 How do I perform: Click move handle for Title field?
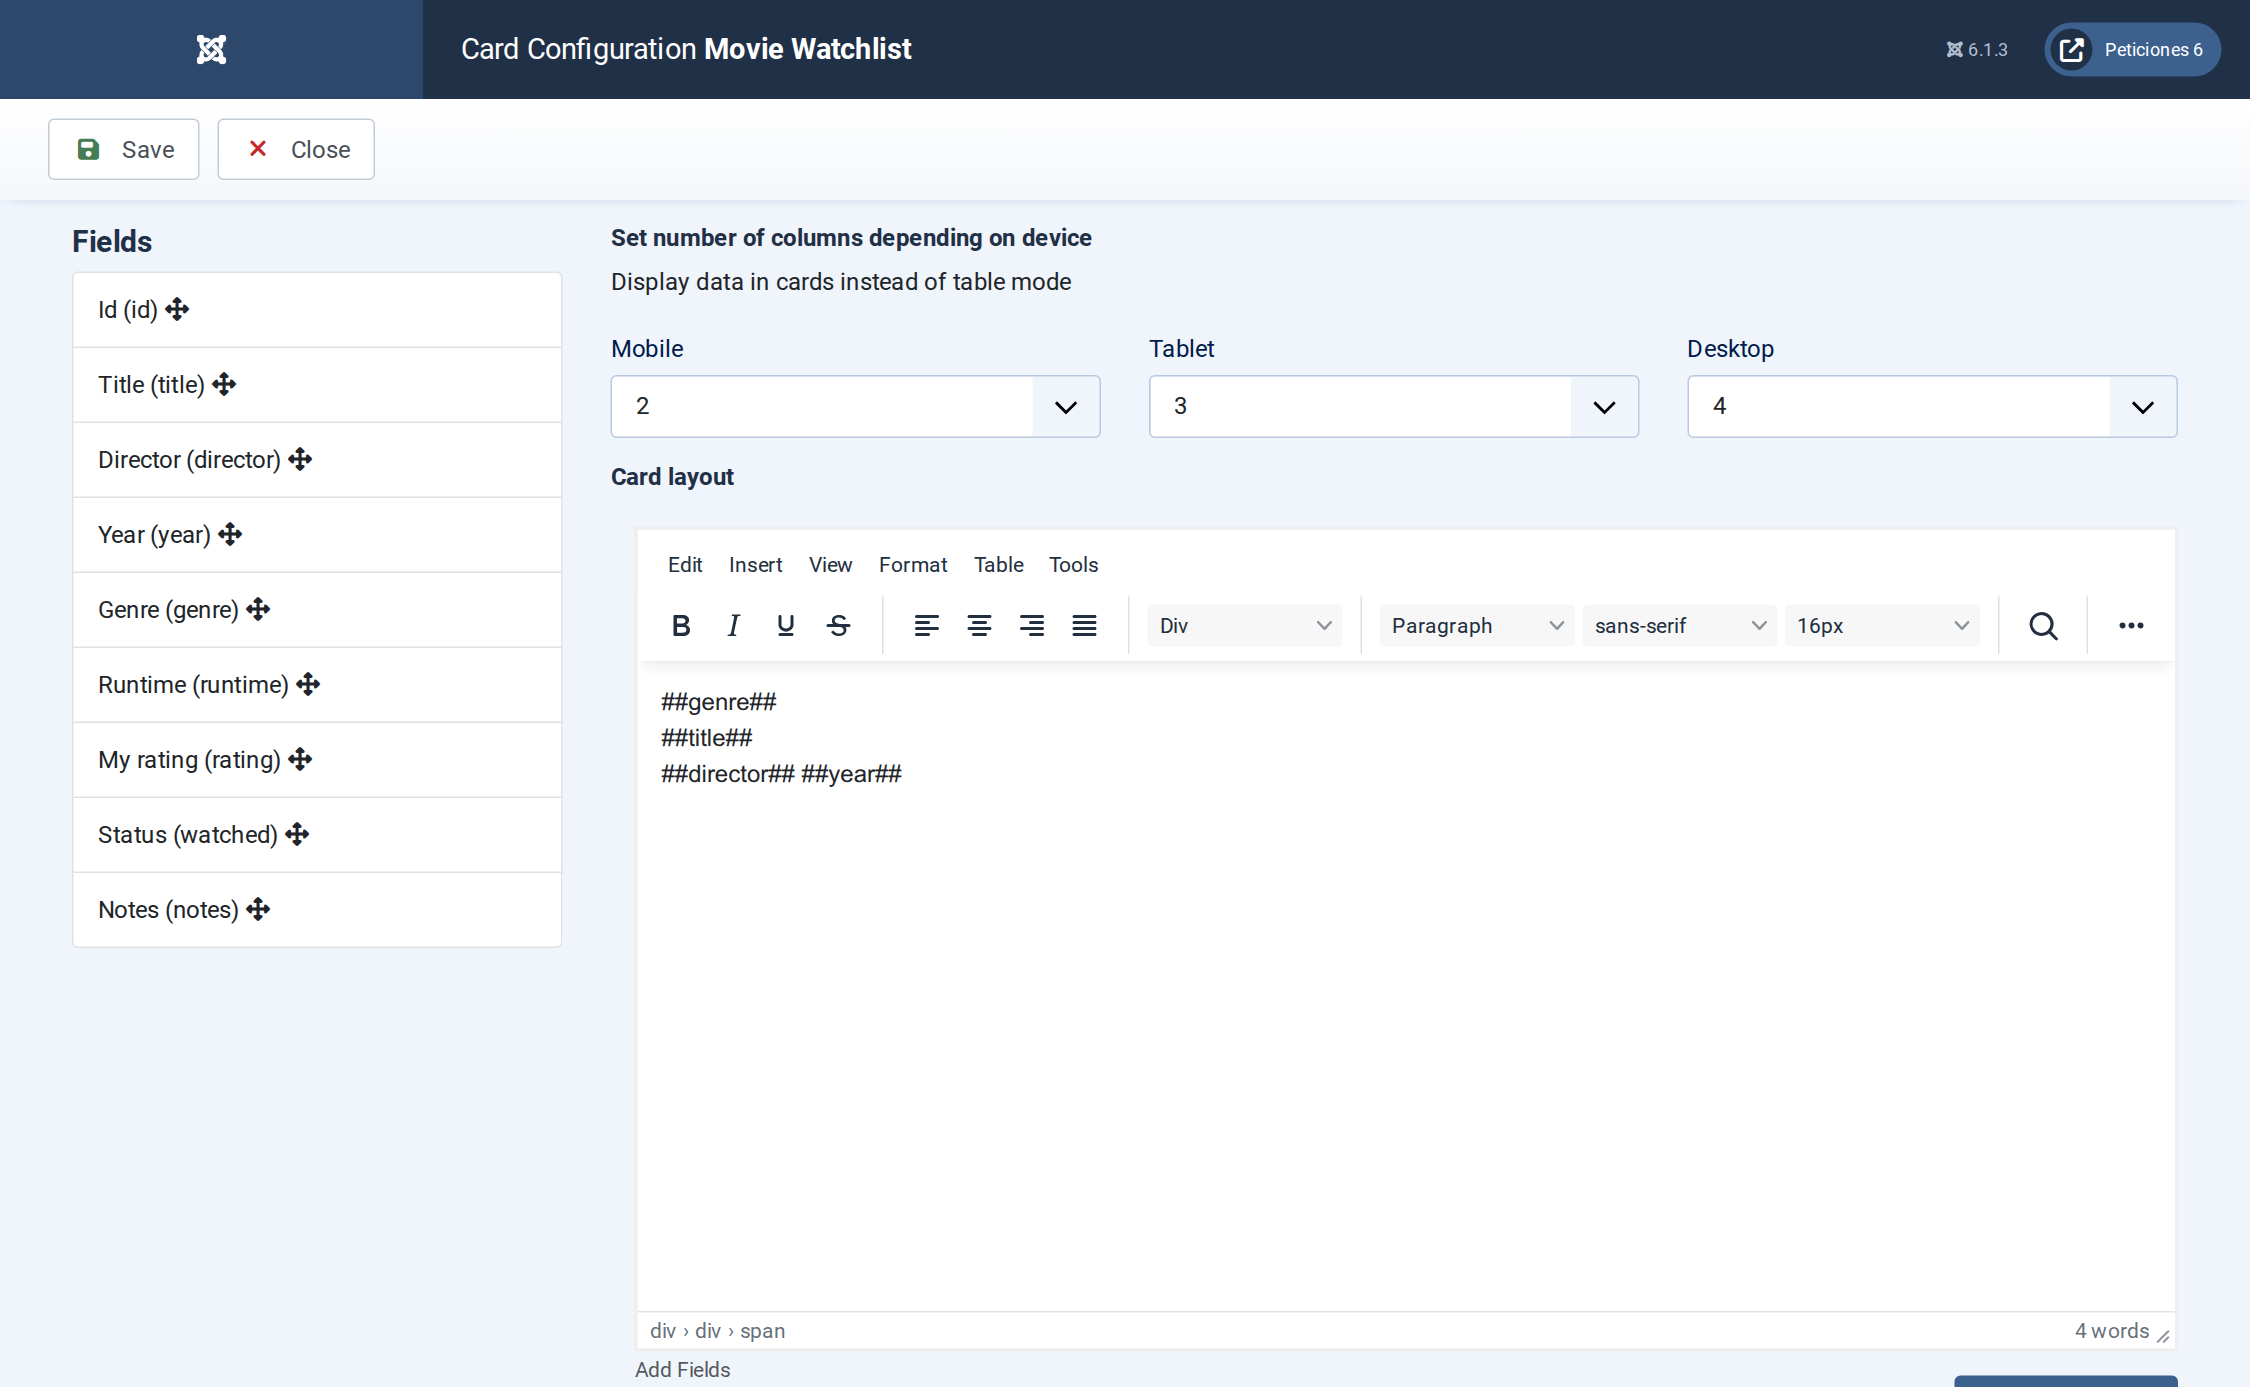tap(224, 385)
